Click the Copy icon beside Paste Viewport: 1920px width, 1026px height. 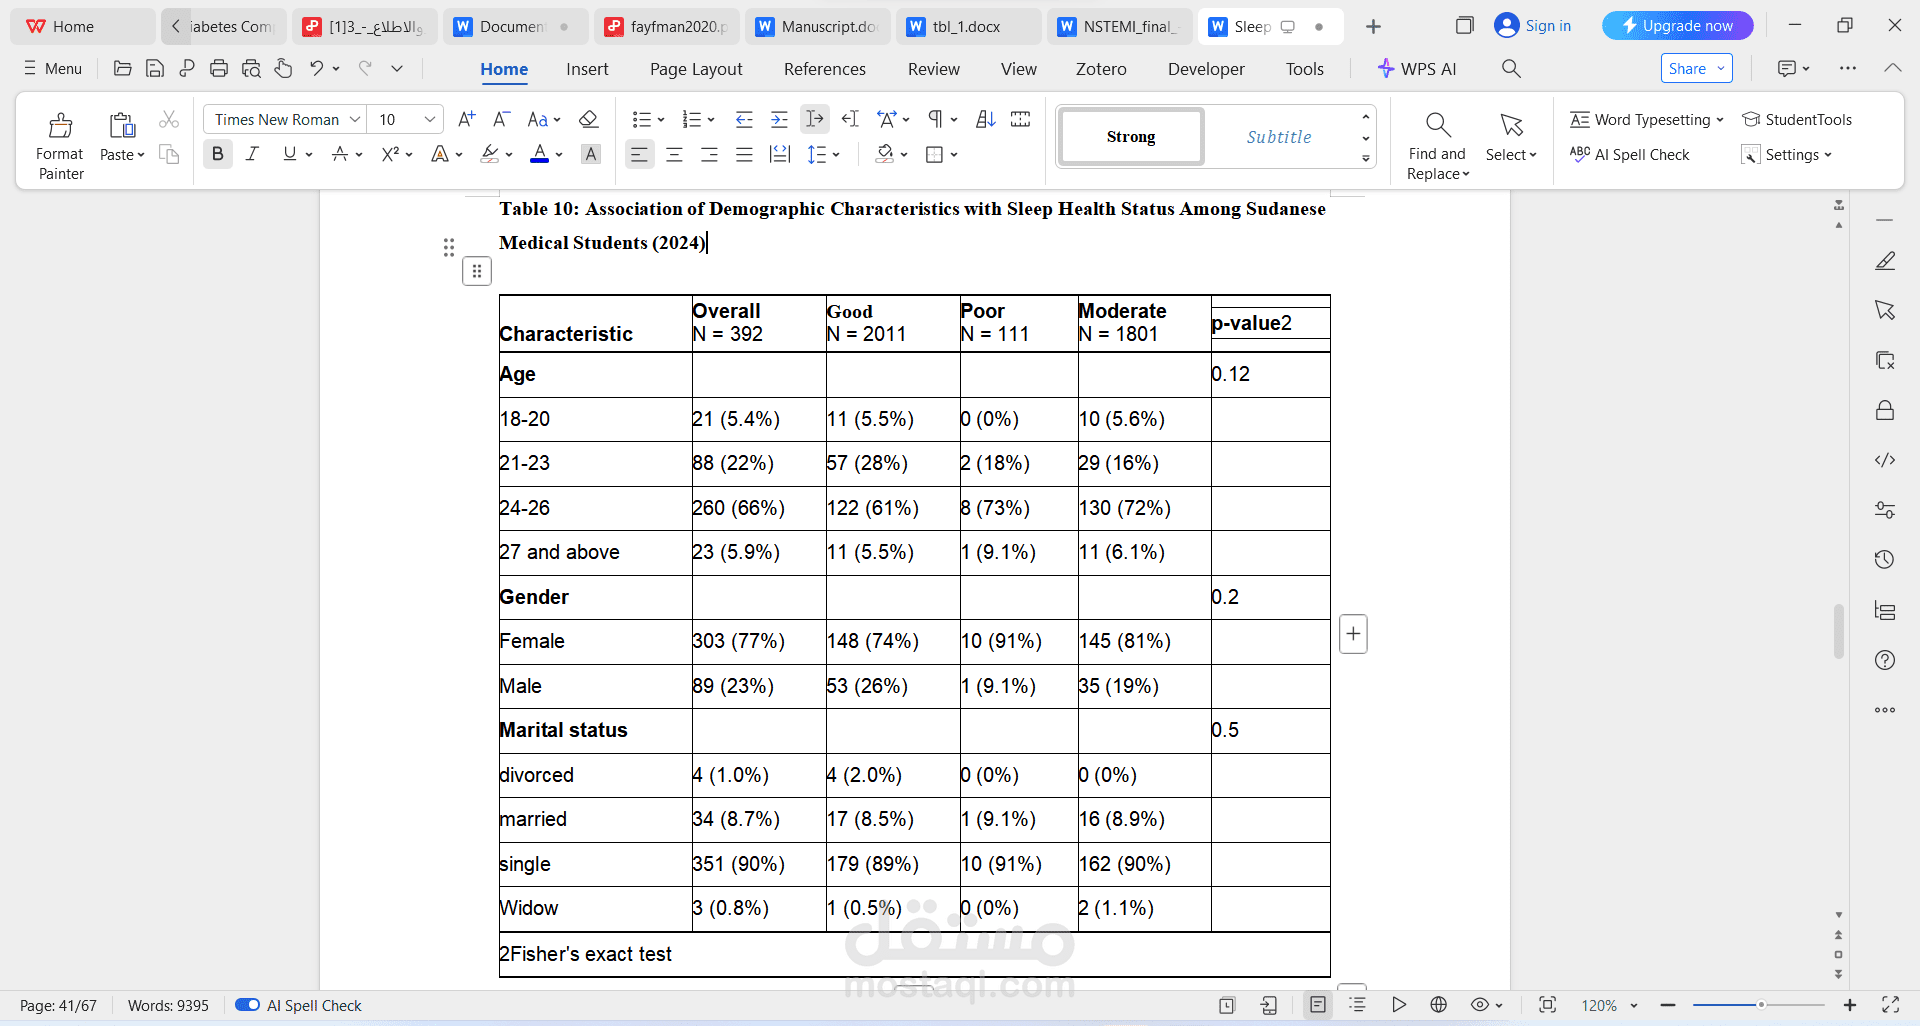169,154
